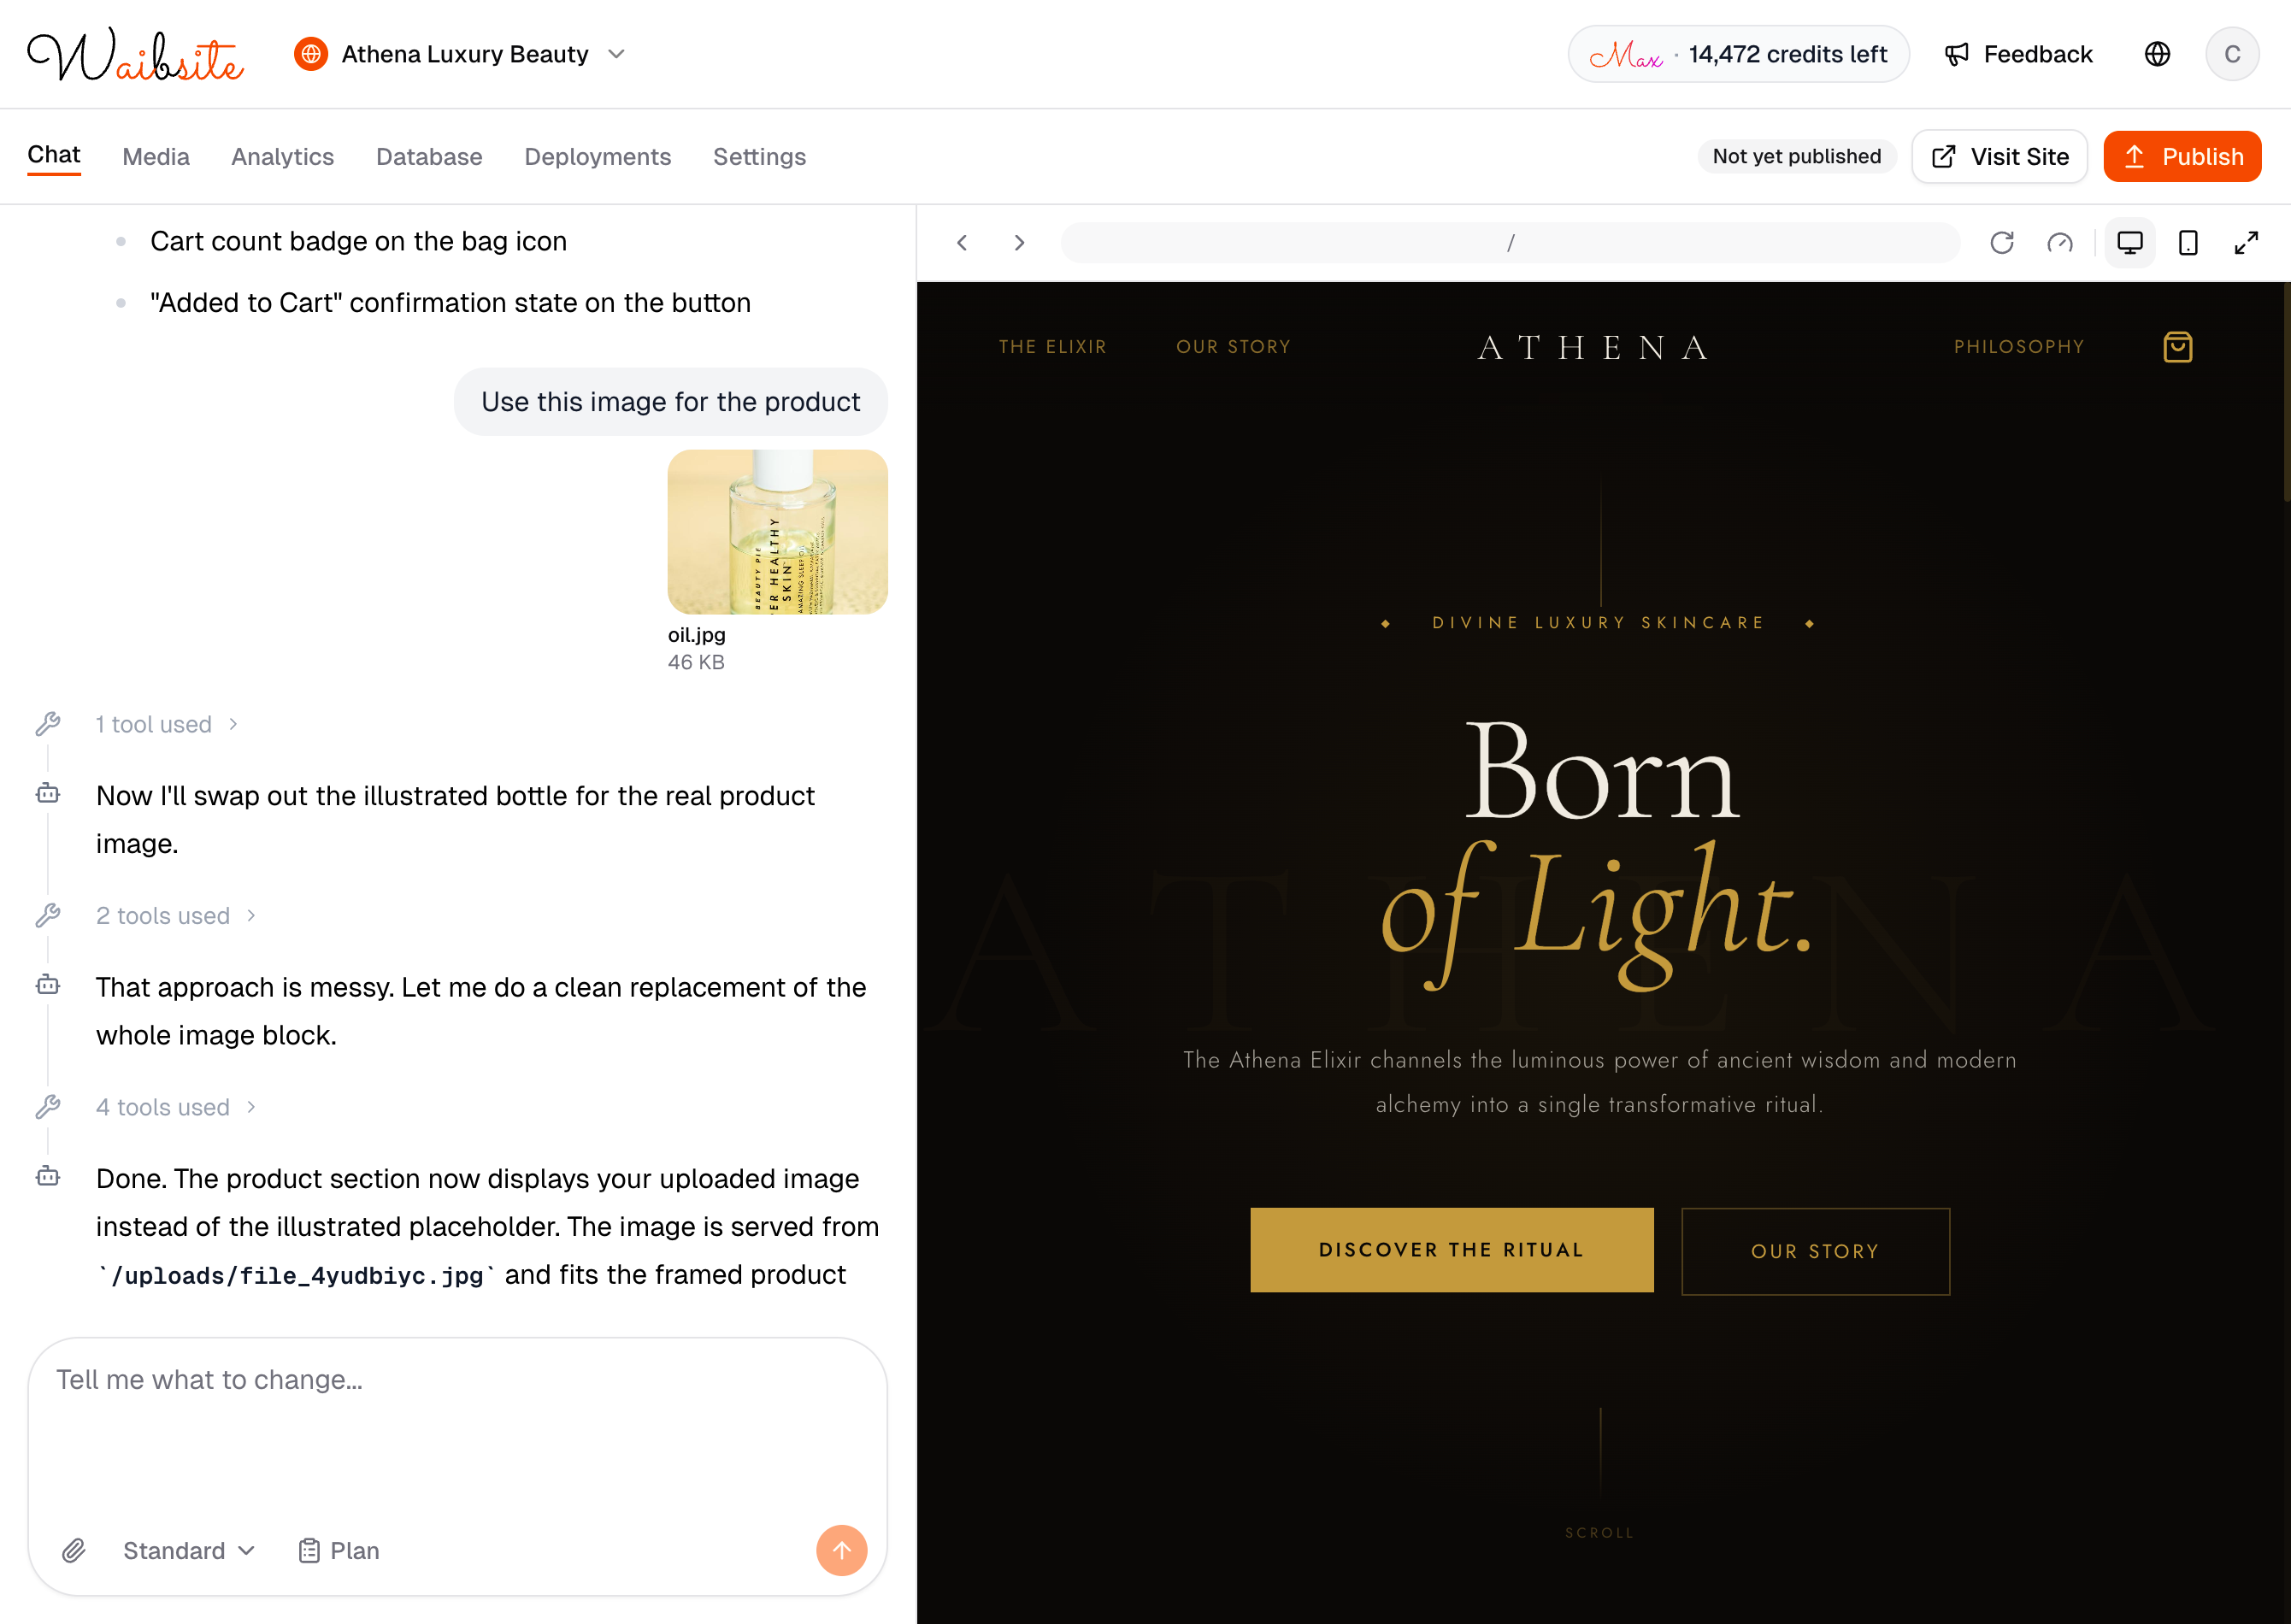Expand preview to fullscreen
This screenshot has height=1624, width=2291.
click(2246, 243)
